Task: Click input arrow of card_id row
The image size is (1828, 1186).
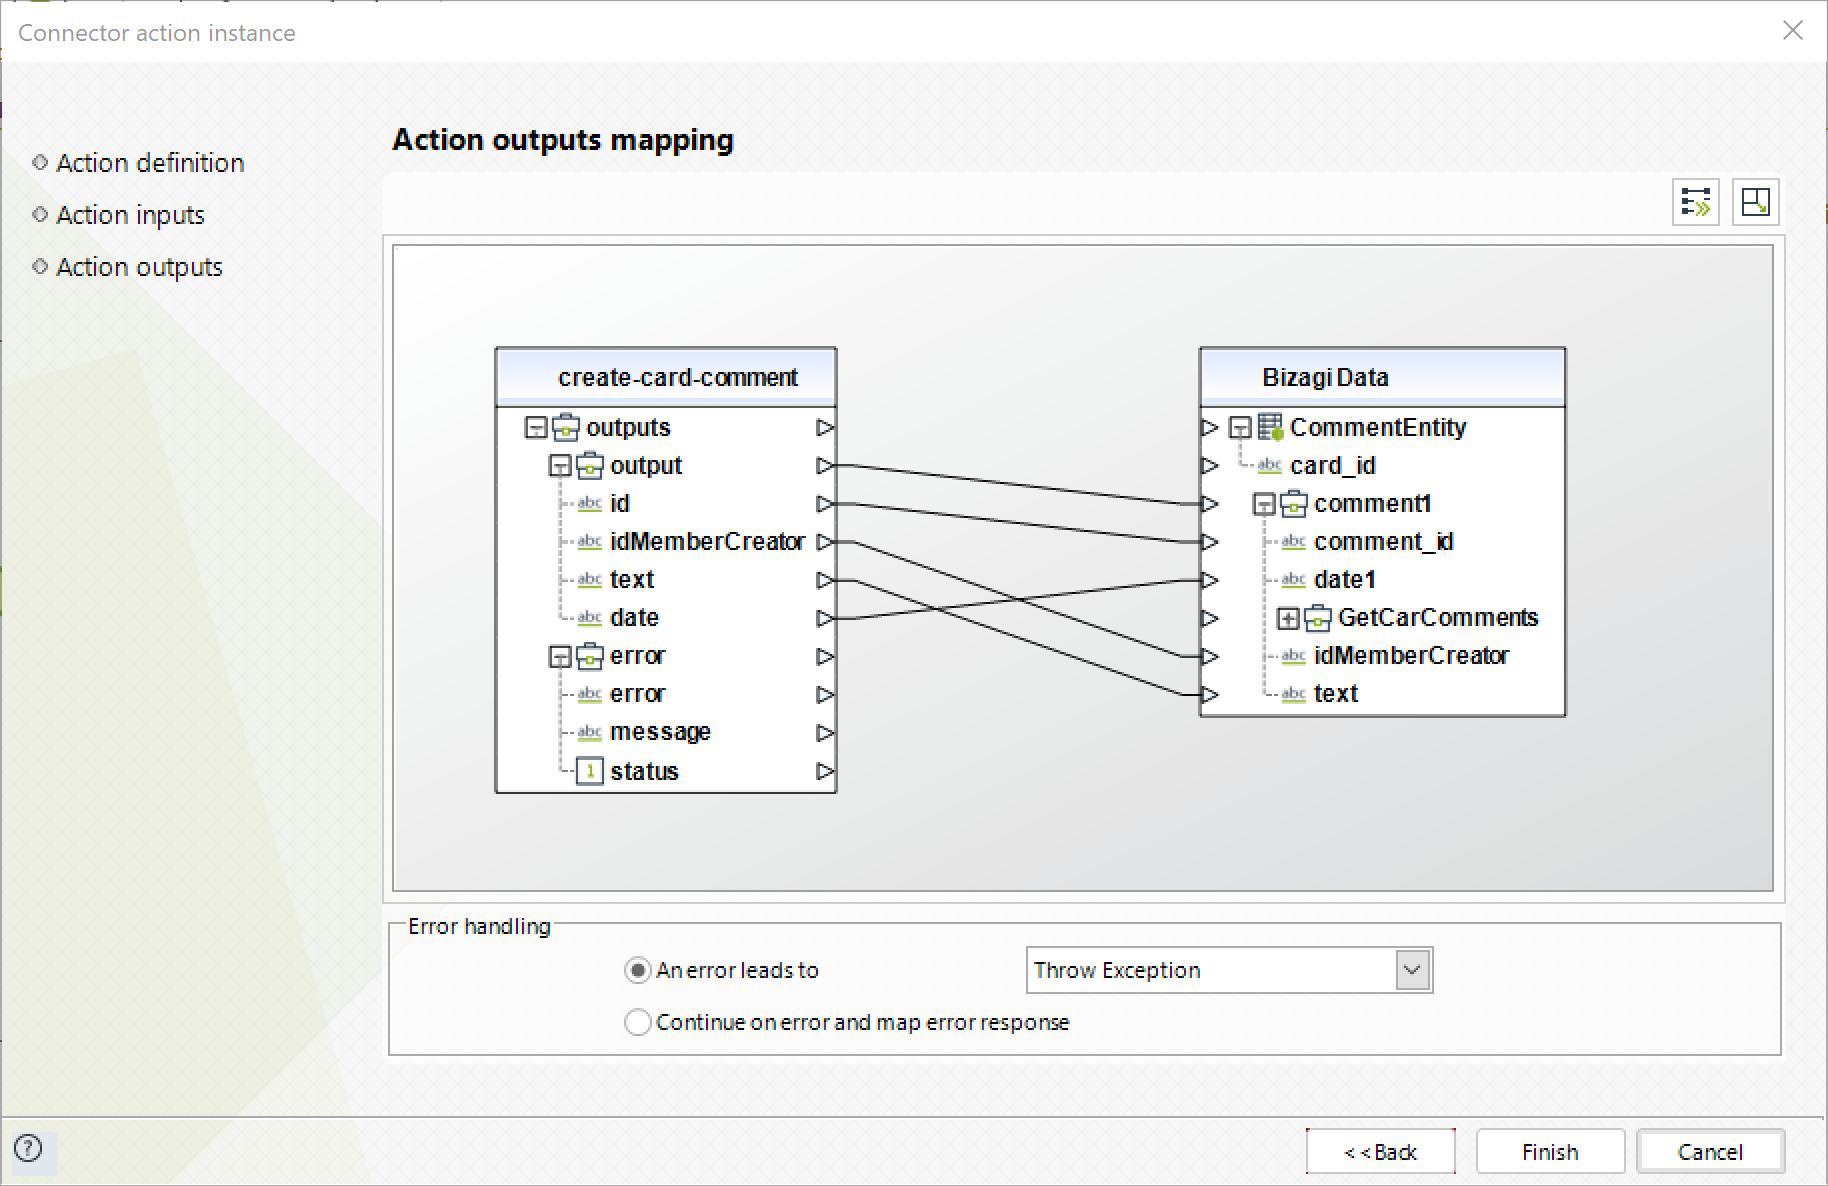Action: click(x=1210, y=465)
